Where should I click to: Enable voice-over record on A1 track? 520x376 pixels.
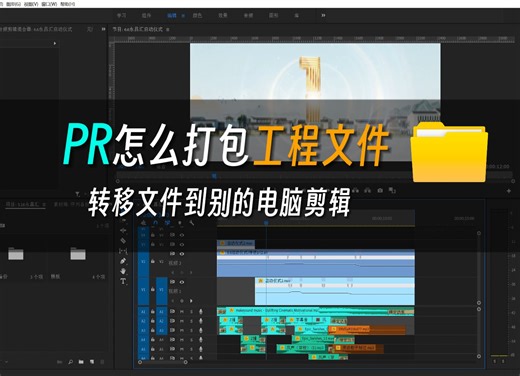[x=201, y=311]
